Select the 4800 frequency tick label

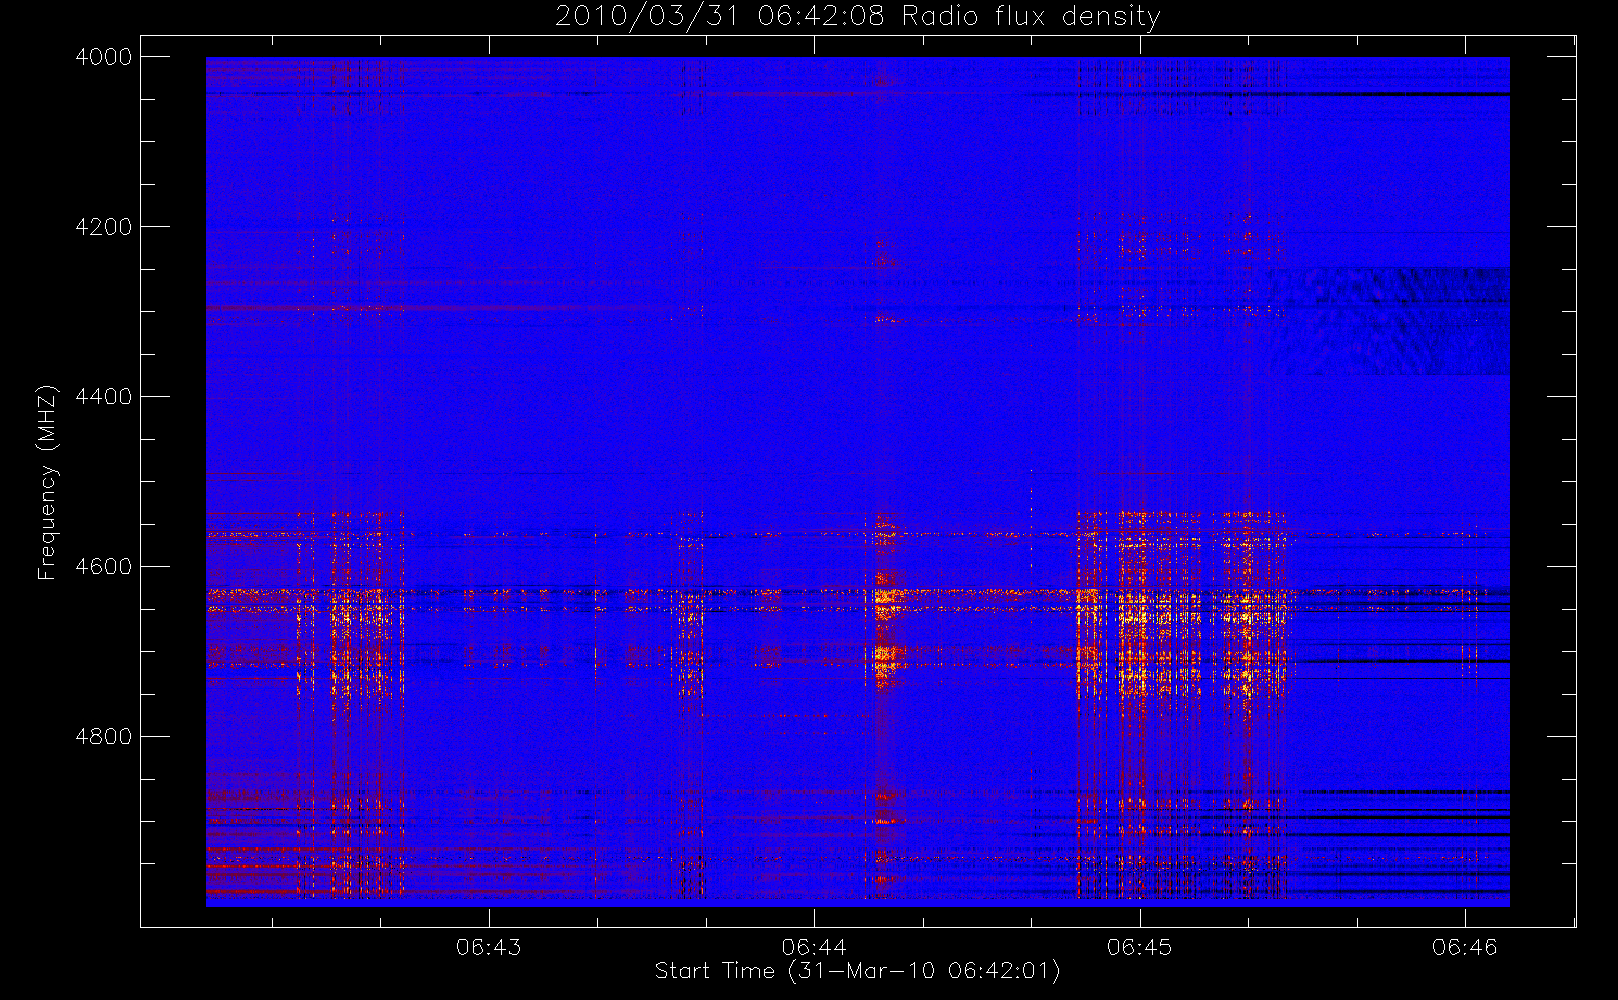[104, 737]
